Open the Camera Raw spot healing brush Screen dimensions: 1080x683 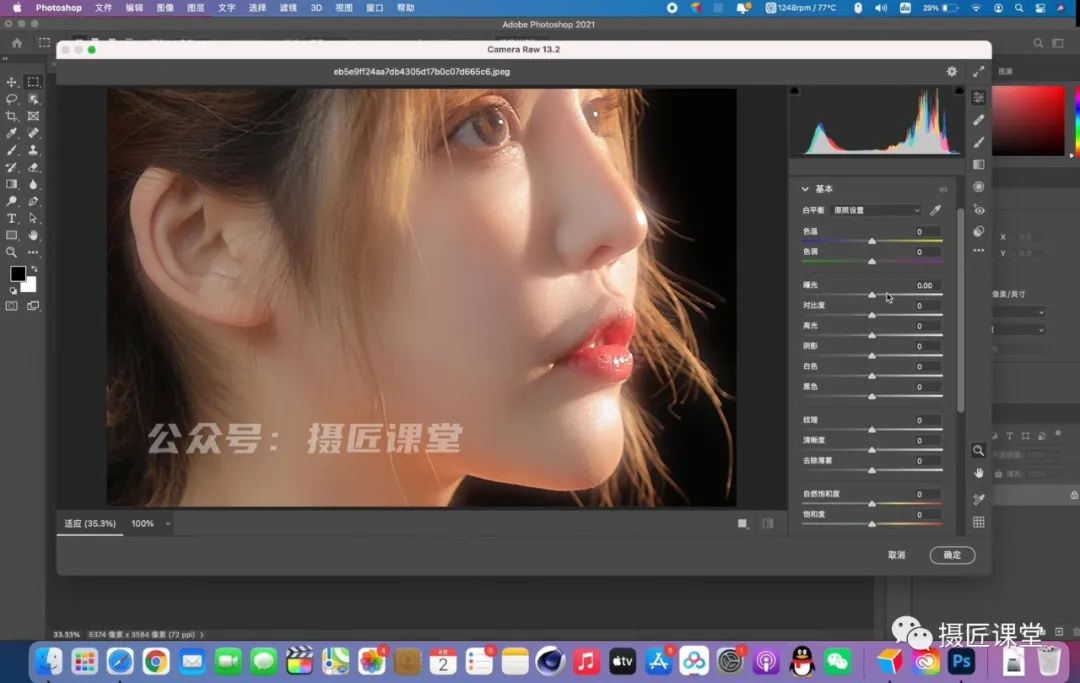(x=978, y=120)
